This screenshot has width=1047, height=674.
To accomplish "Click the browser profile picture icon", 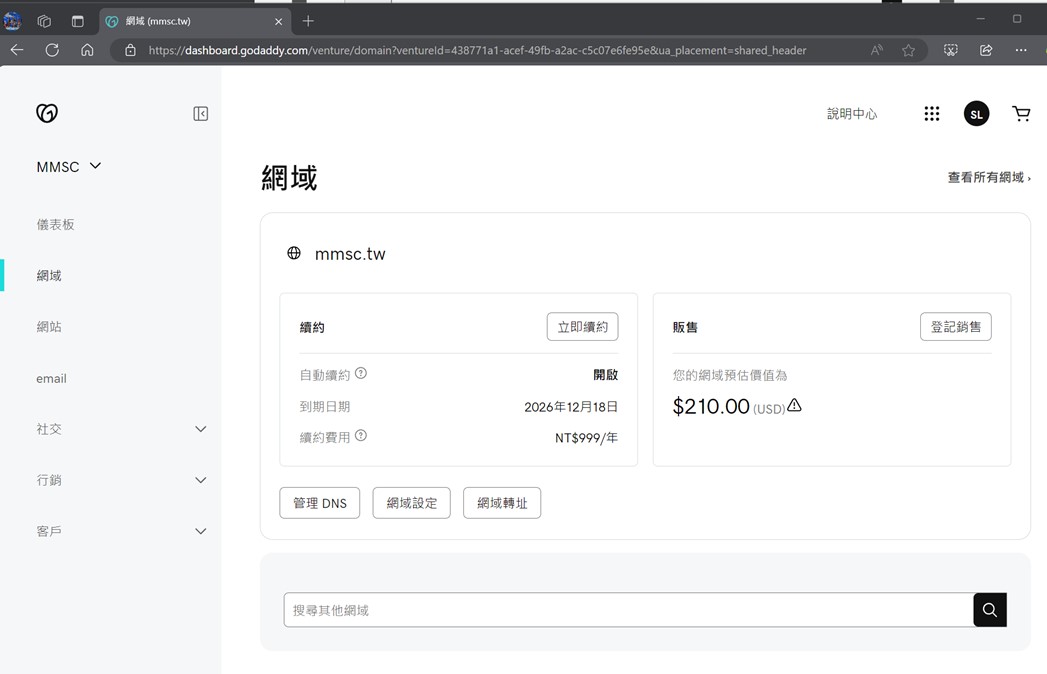I will point(12,21).
